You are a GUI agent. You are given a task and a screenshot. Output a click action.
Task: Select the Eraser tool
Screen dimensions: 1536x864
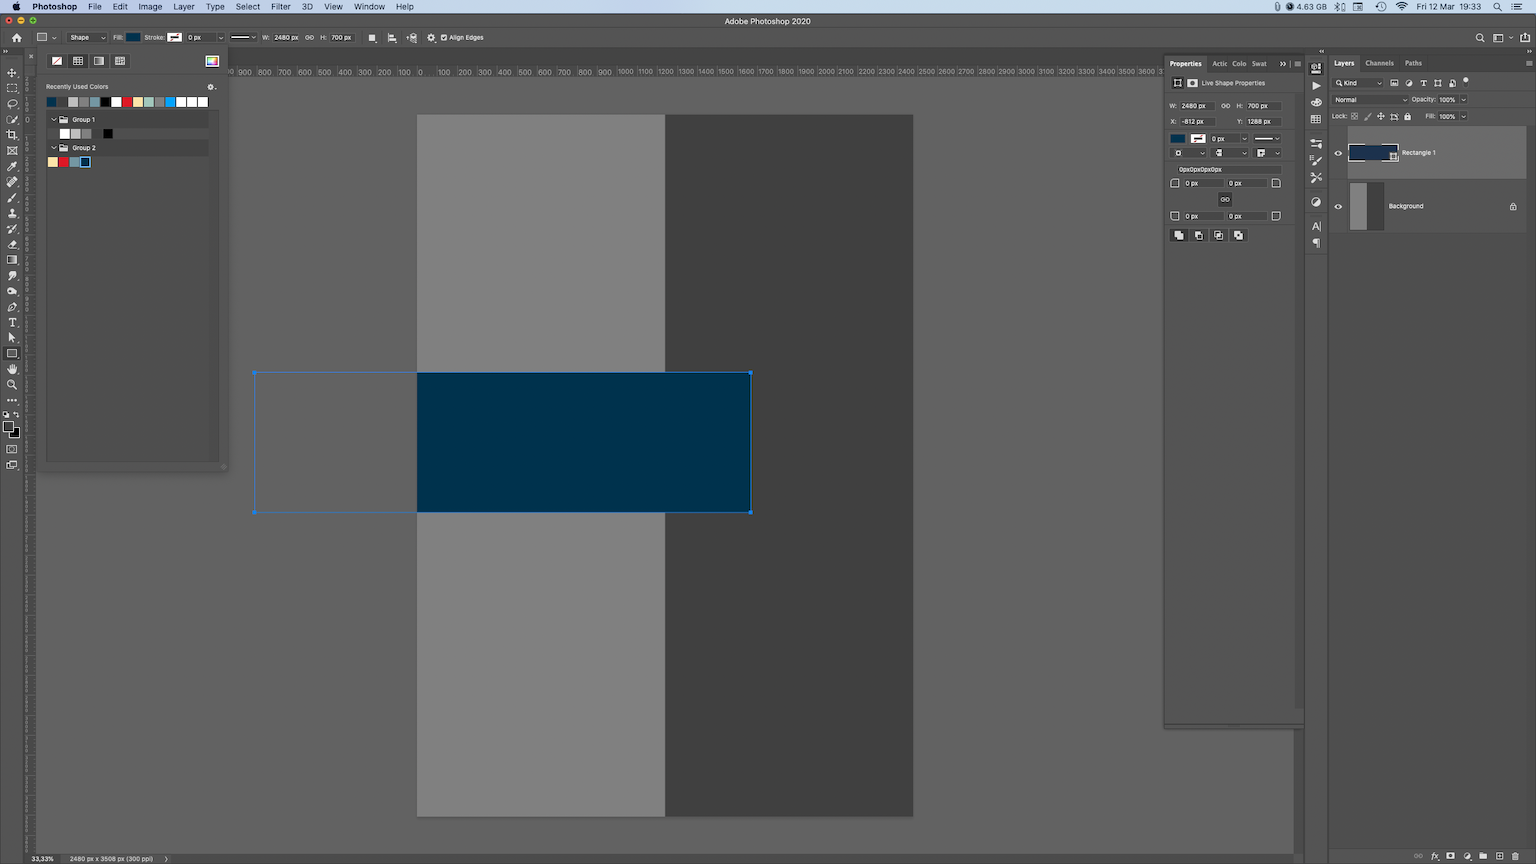point(12,244)
